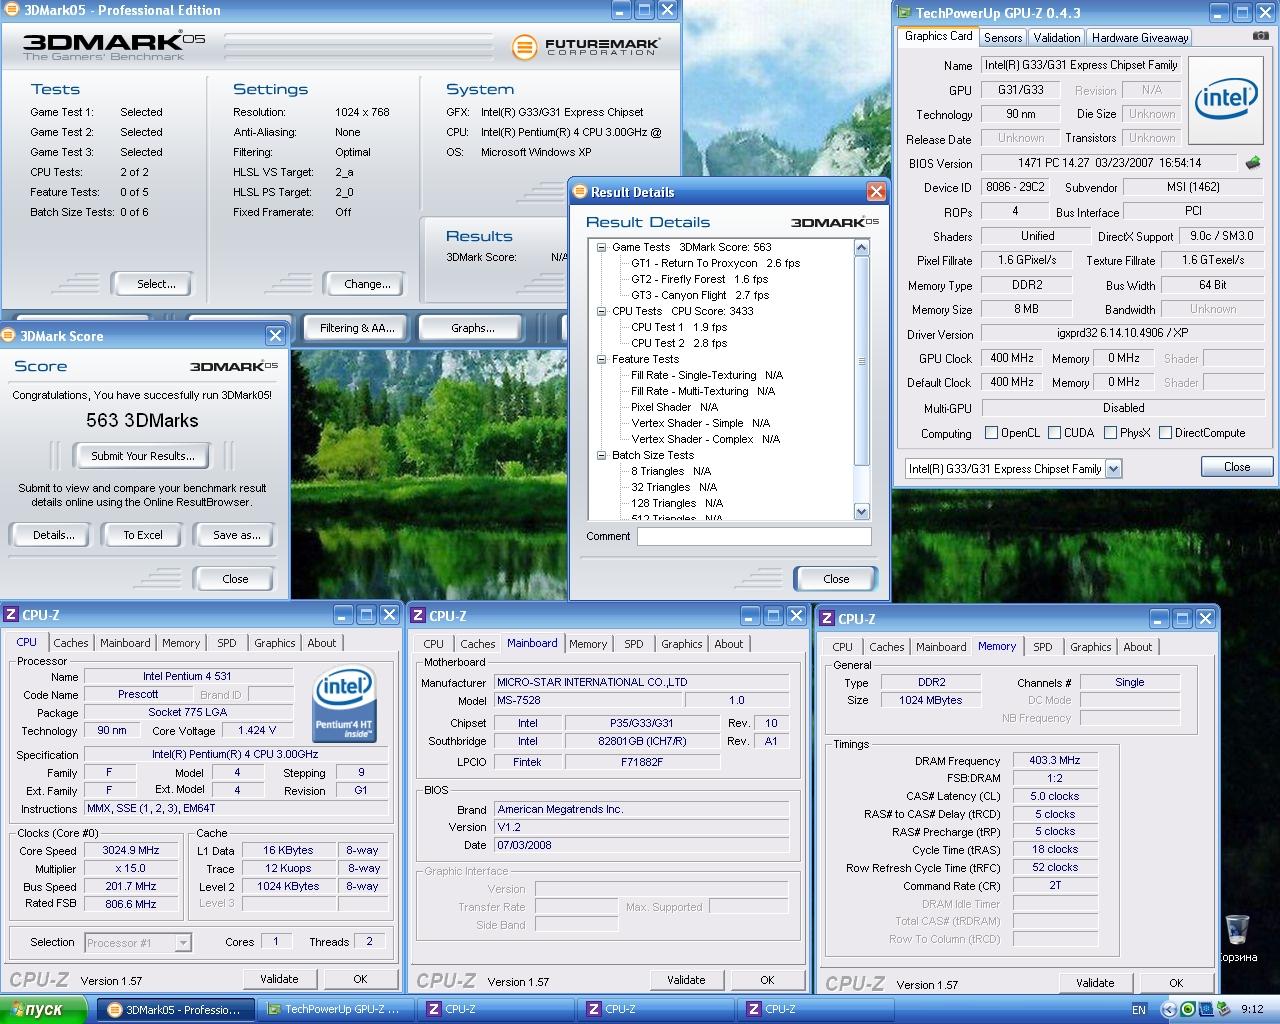Click the To Excel button

tap(143, 535)
